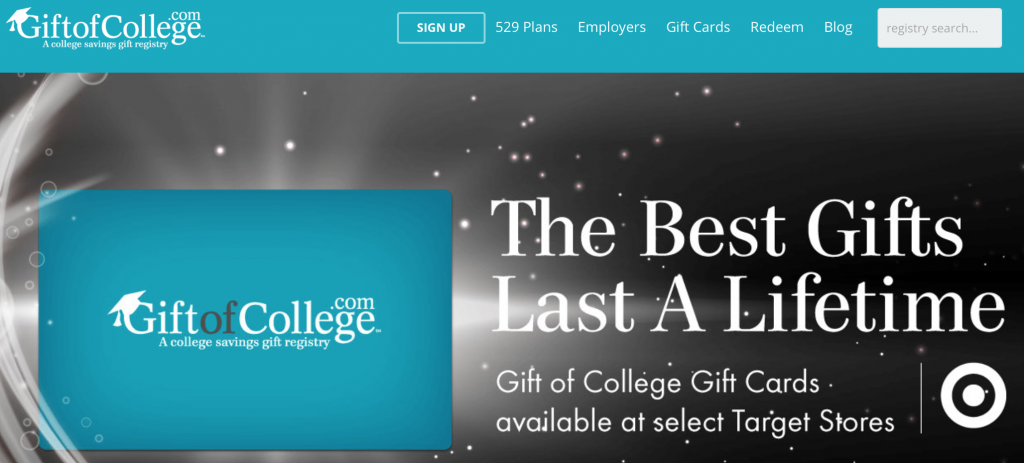
Task: Click the '.com' text on the gift card
Action: tap(353, 303)
